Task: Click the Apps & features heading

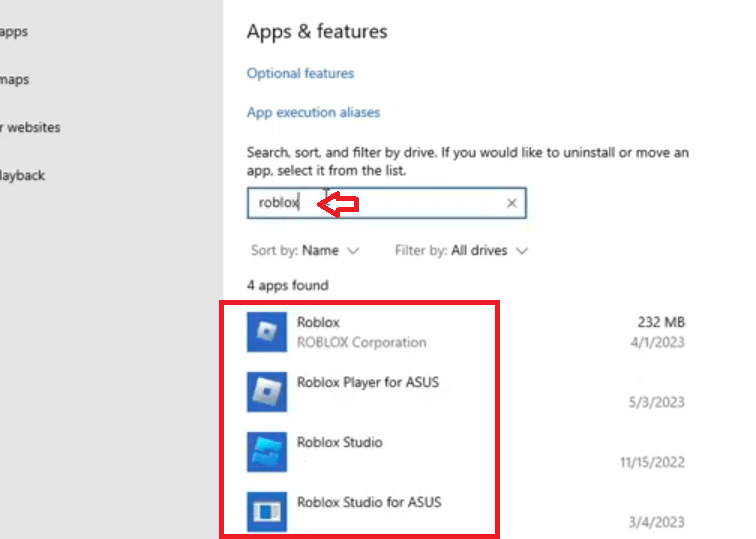Action: point(317,32)
